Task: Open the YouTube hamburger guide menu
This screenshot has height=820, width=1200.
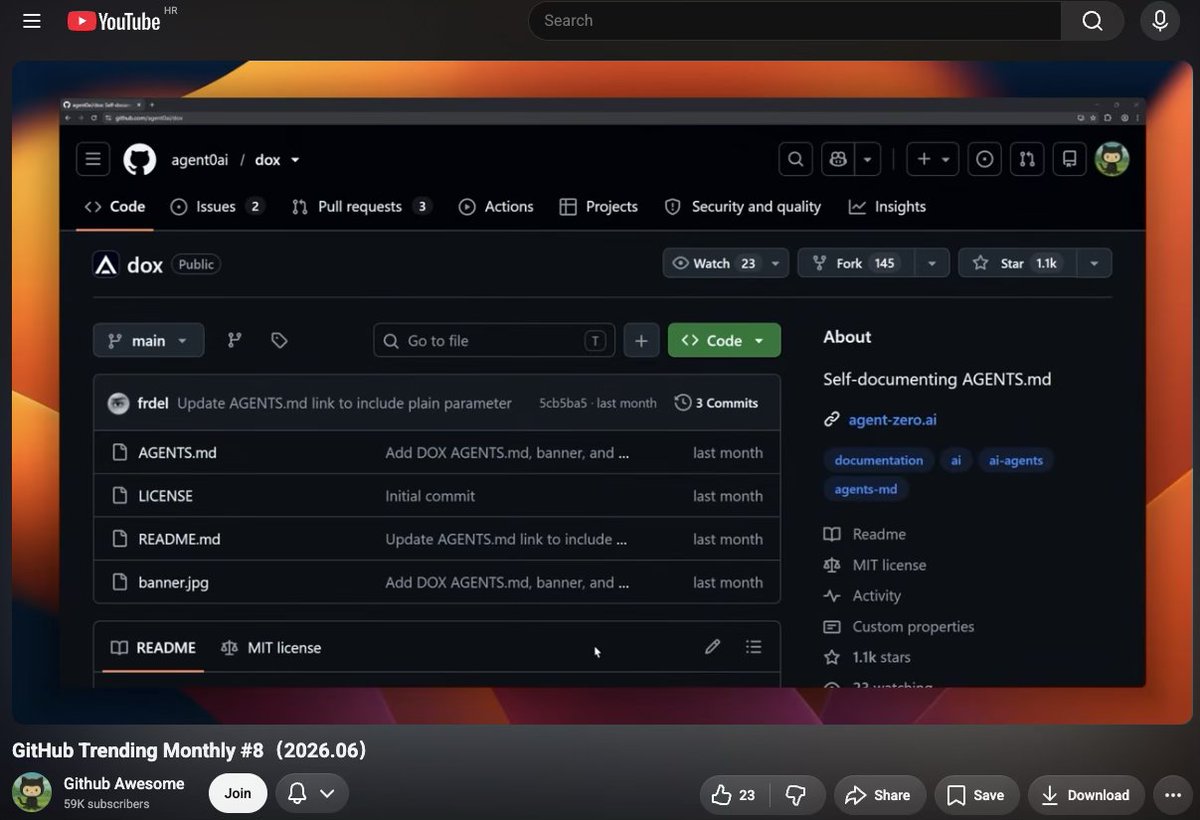Action: [x=32, y=21]
